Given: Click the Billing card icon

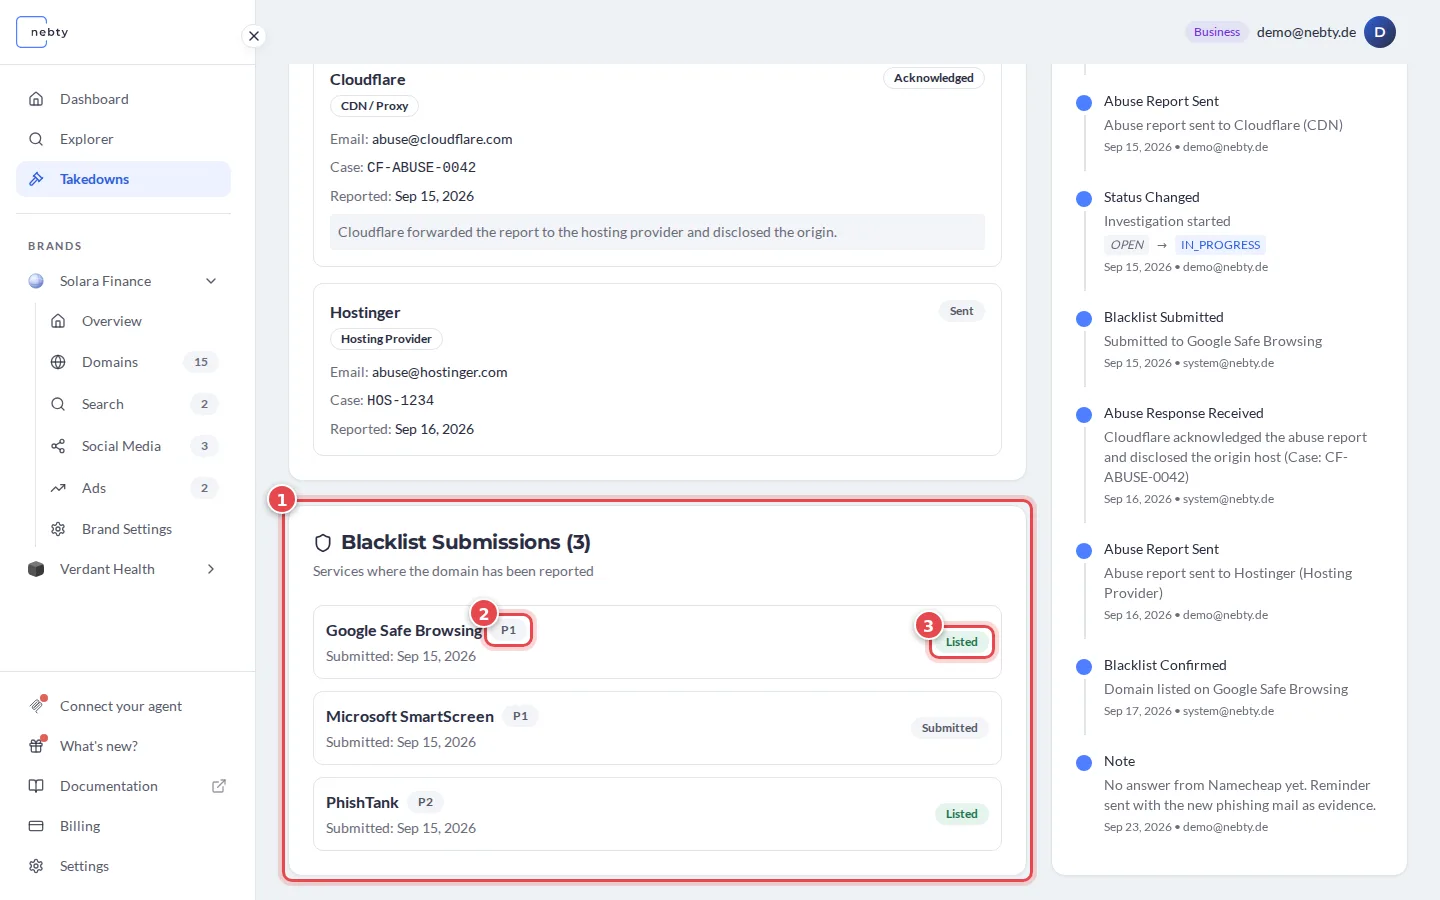Looking at the screenshot, I should pos(36,826).
